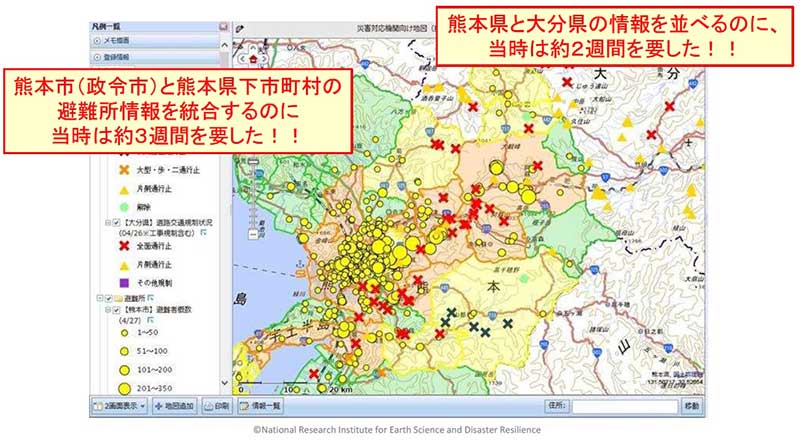Click the 1~50 small yellow circle legend entry
Screen dimensions: 800x442
point(125,333)
